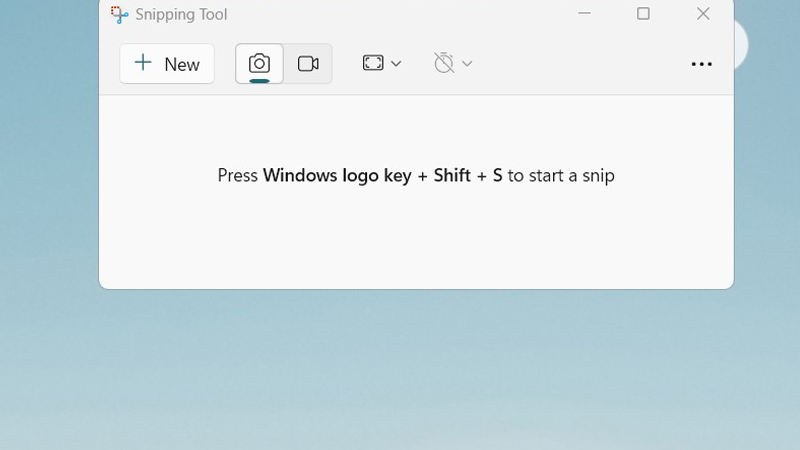Click the New snip button
This screenshot has width=800, height=450.
coord(167,64)
